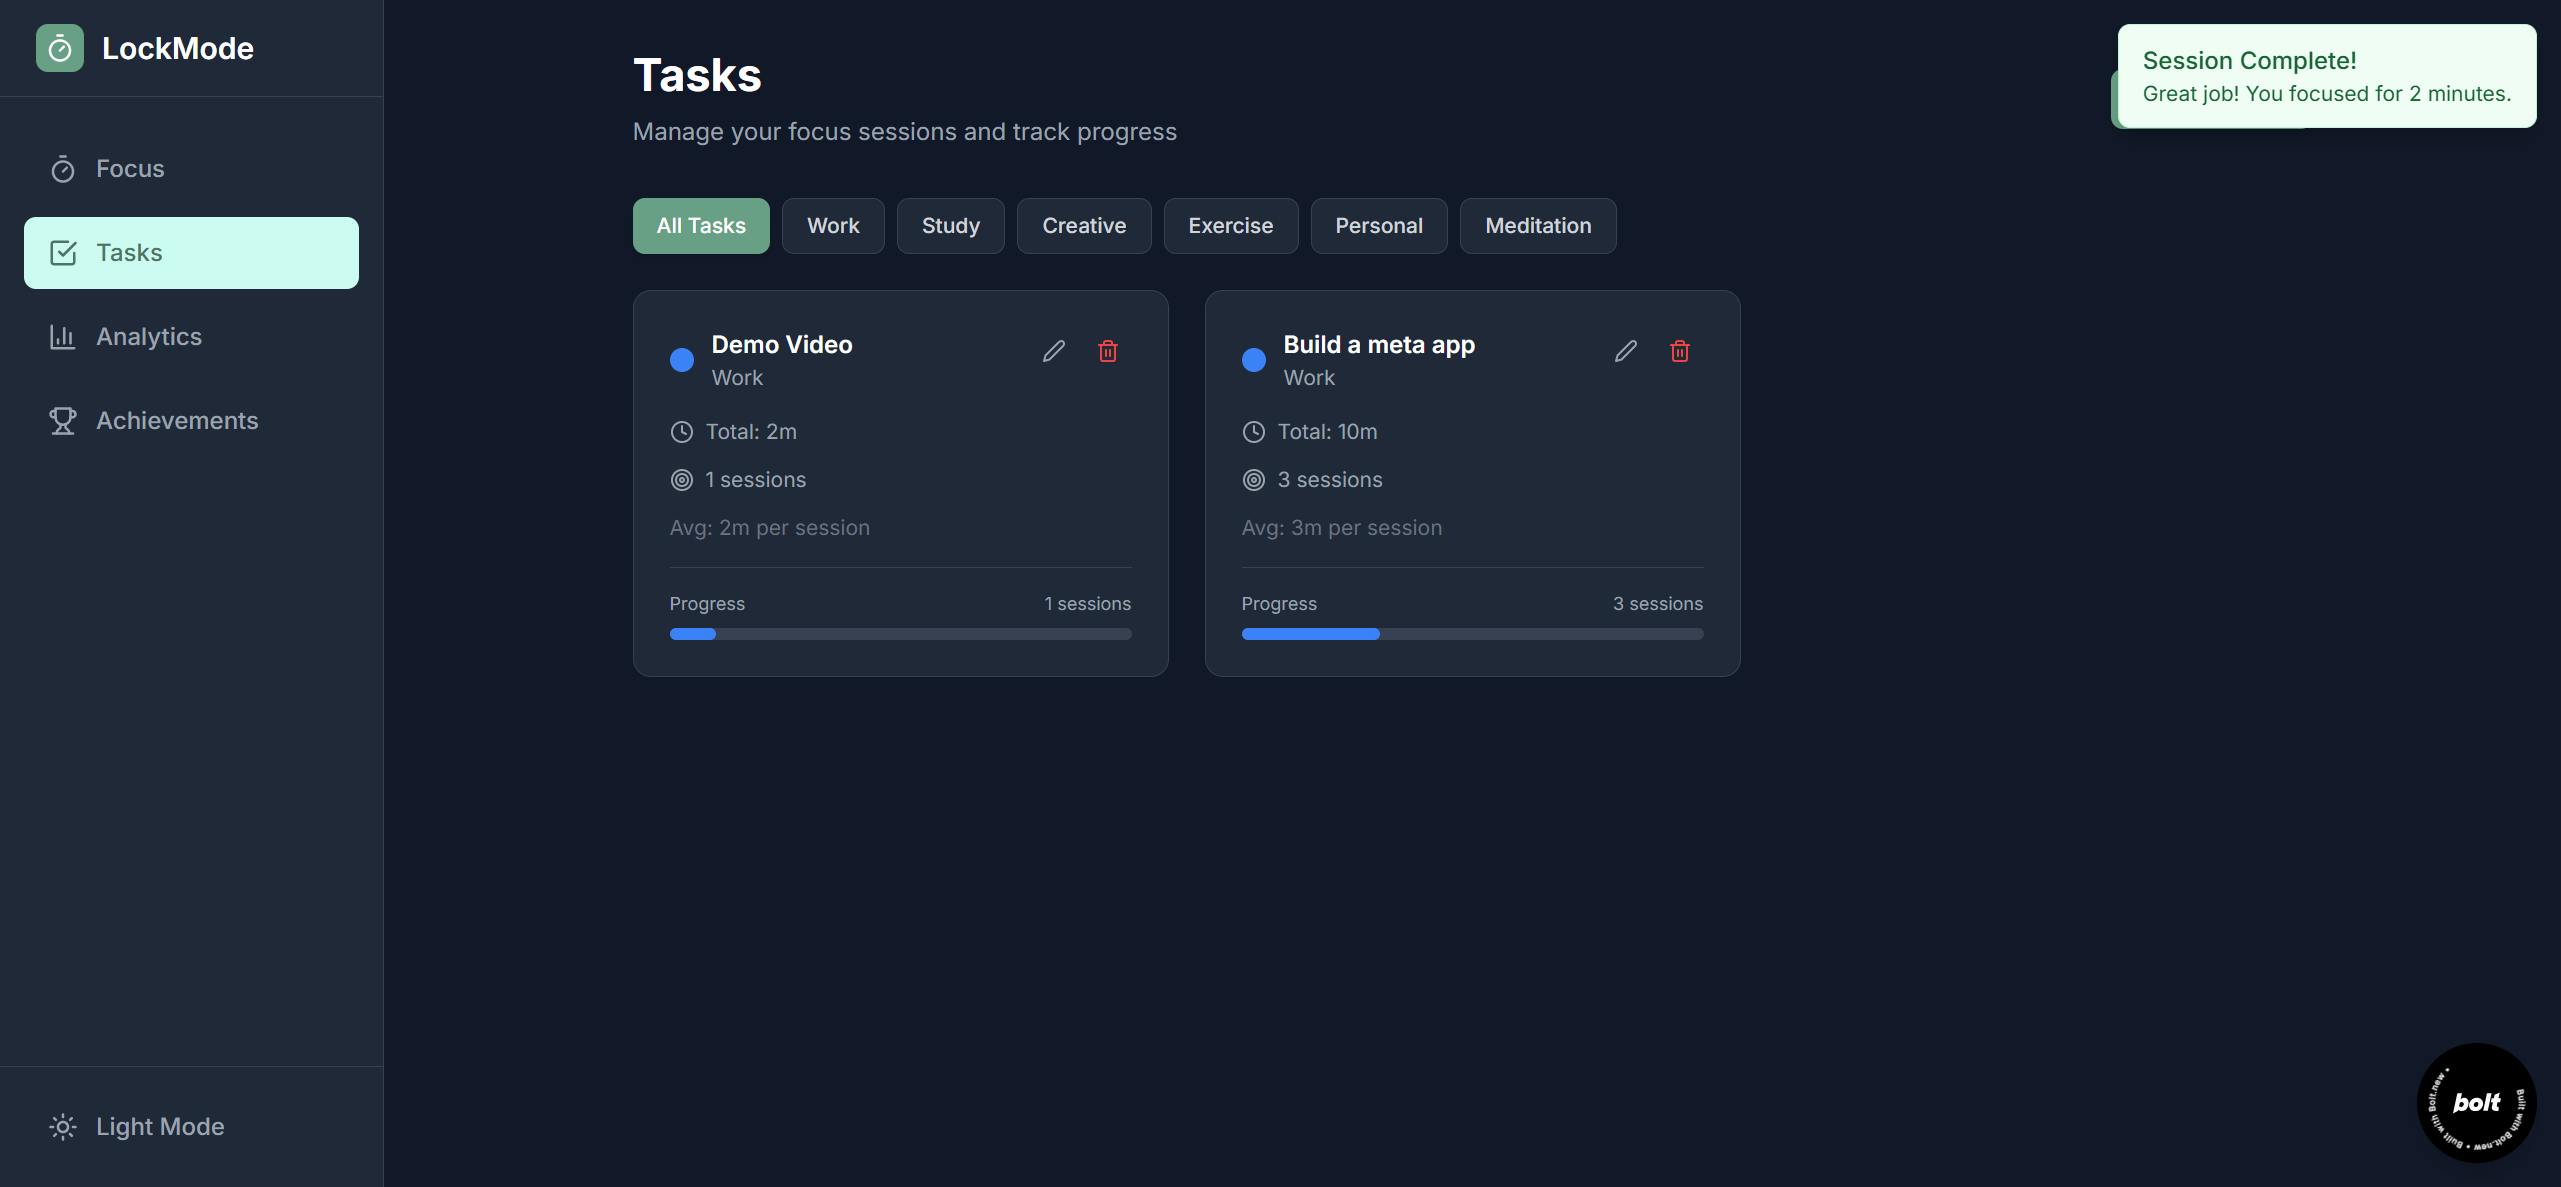Filter tasks by Study category

point(949,226)
